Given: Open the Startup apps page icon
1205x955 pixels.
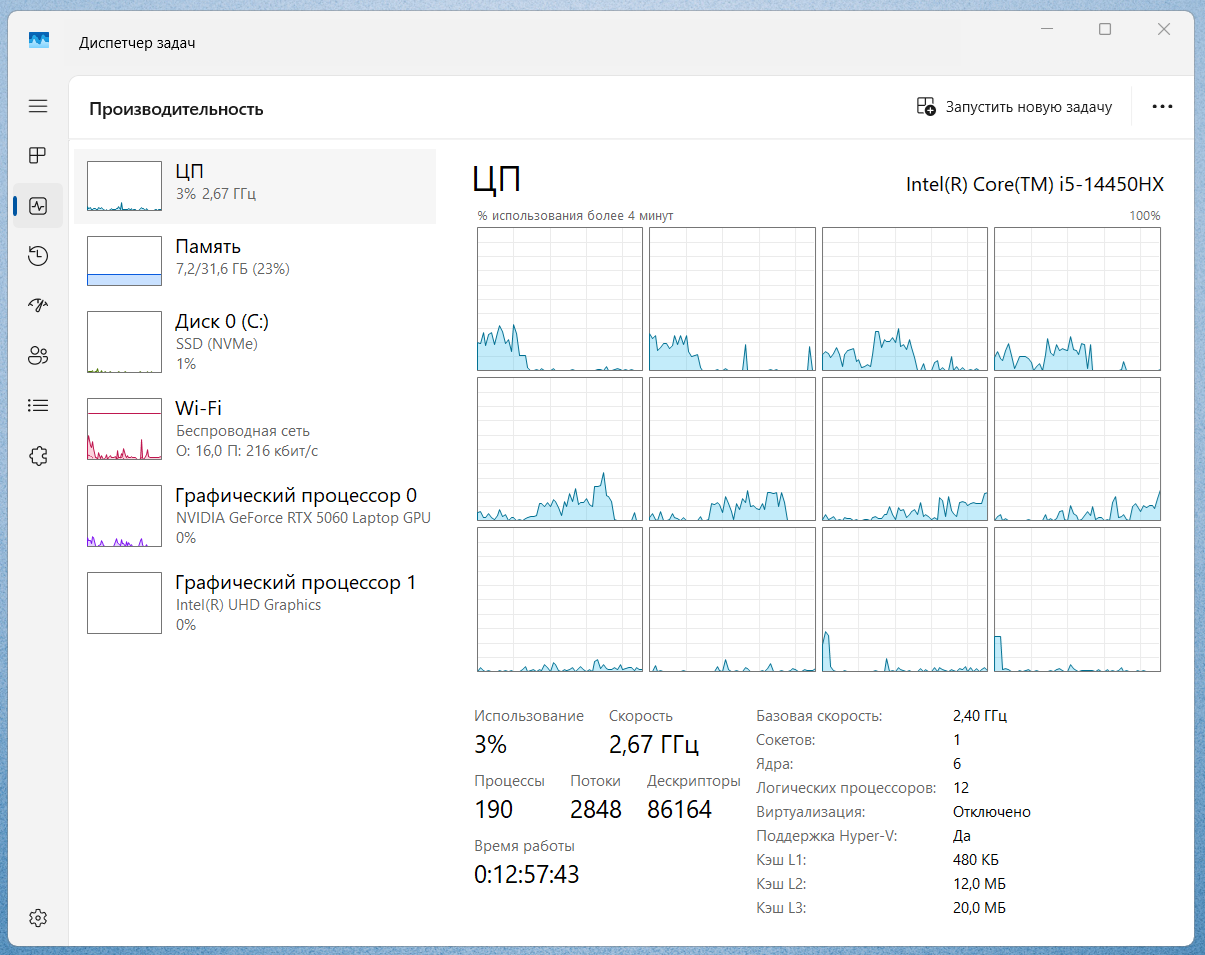Looking at the screenshot, I should pos(38,305).
